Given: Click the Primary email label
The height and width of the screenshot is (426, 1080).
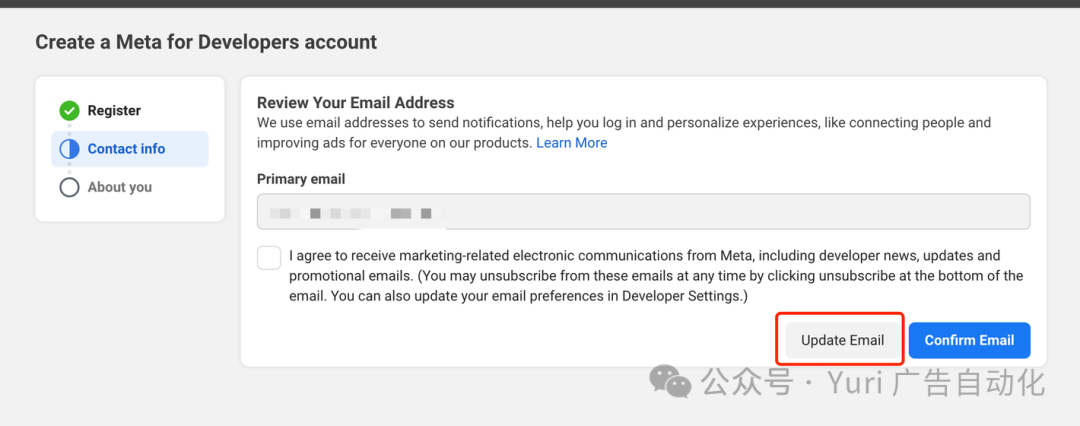Looking at the screenshot, I should [301, 179].
